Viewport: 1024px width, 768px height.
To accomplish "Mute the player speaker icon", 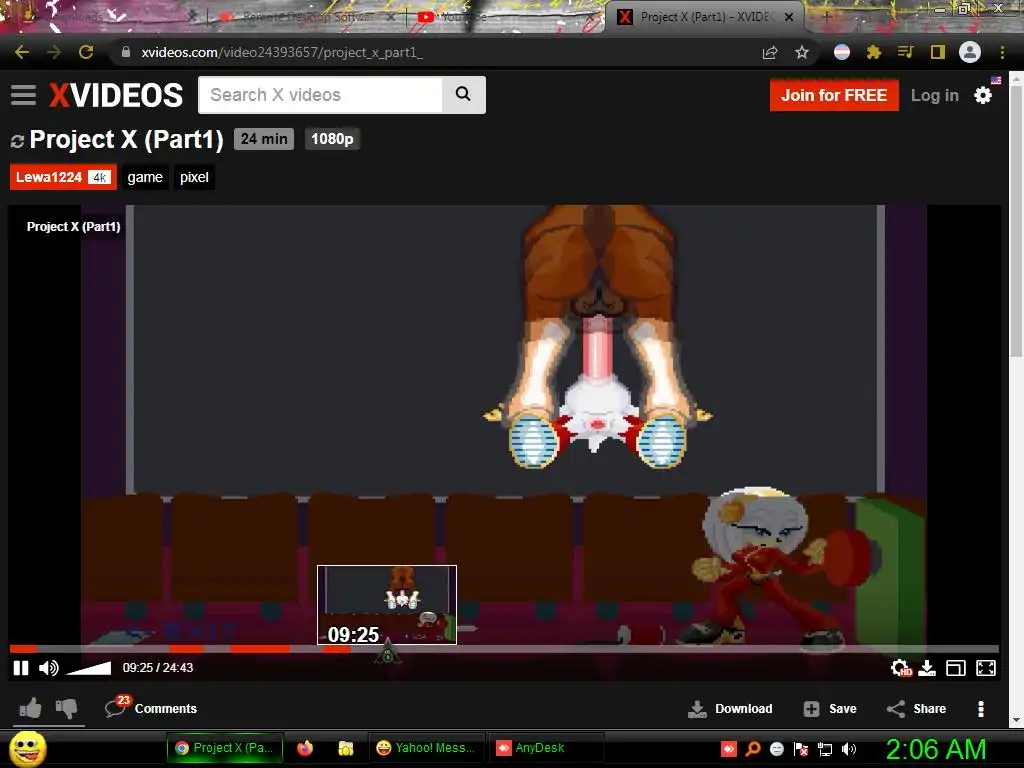I will click(48, 668).
